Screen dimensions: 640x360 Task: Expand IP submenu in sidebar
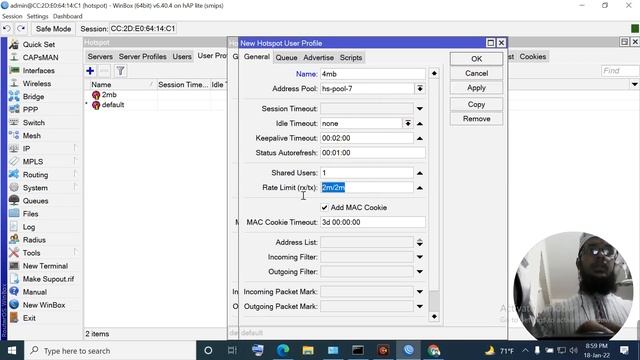coord(26,149)
